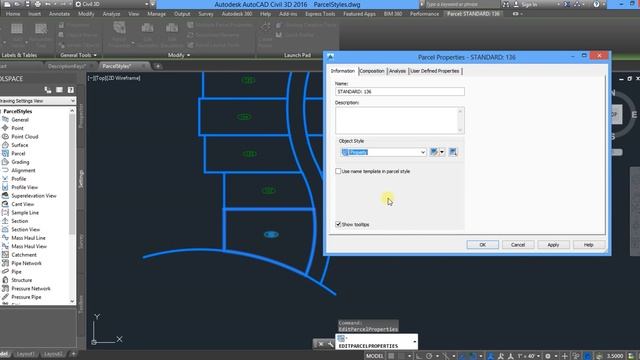Click the Toolspace tree vertical scrollbar
640x360 pixels.
point(72,206)
